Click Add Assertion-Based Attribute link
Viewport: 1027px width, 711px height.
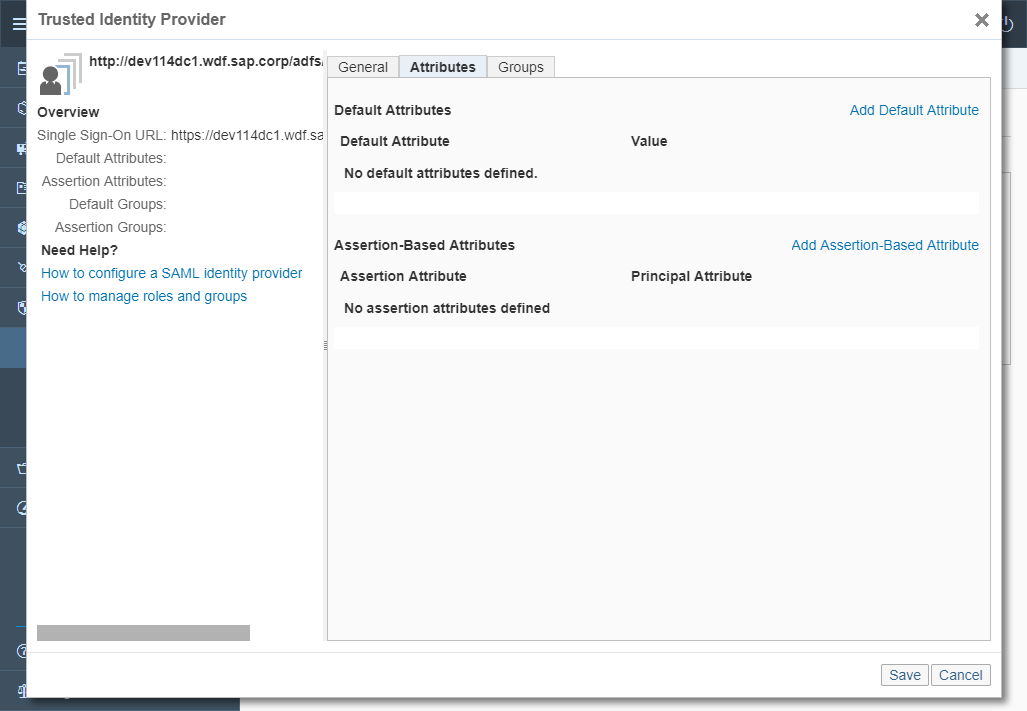tap(884, 245)
